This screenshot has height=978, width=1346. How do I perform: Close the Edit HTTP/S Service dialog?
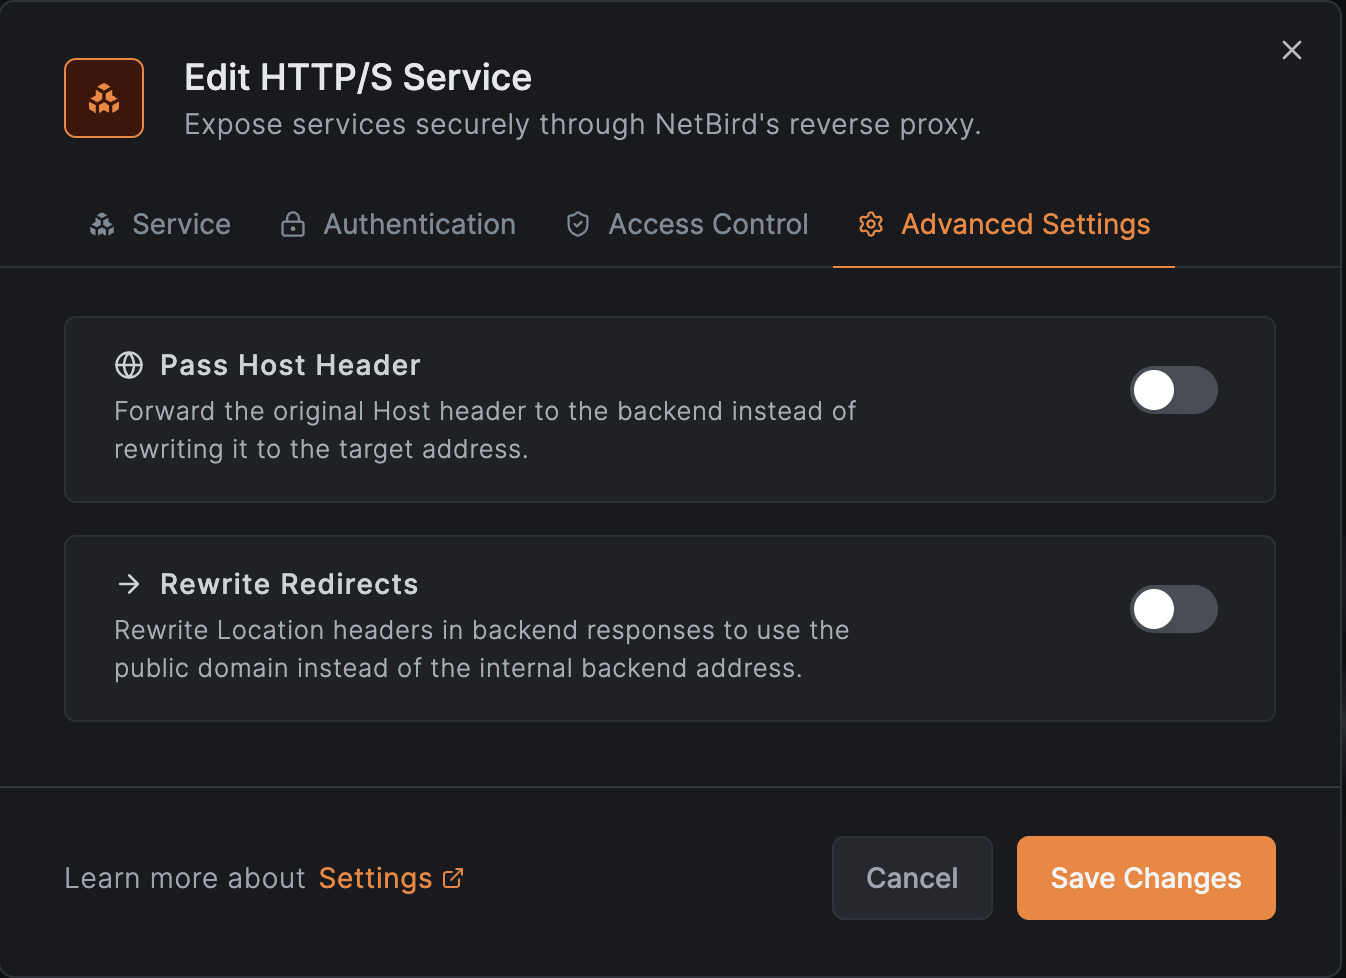(1291, 50)
